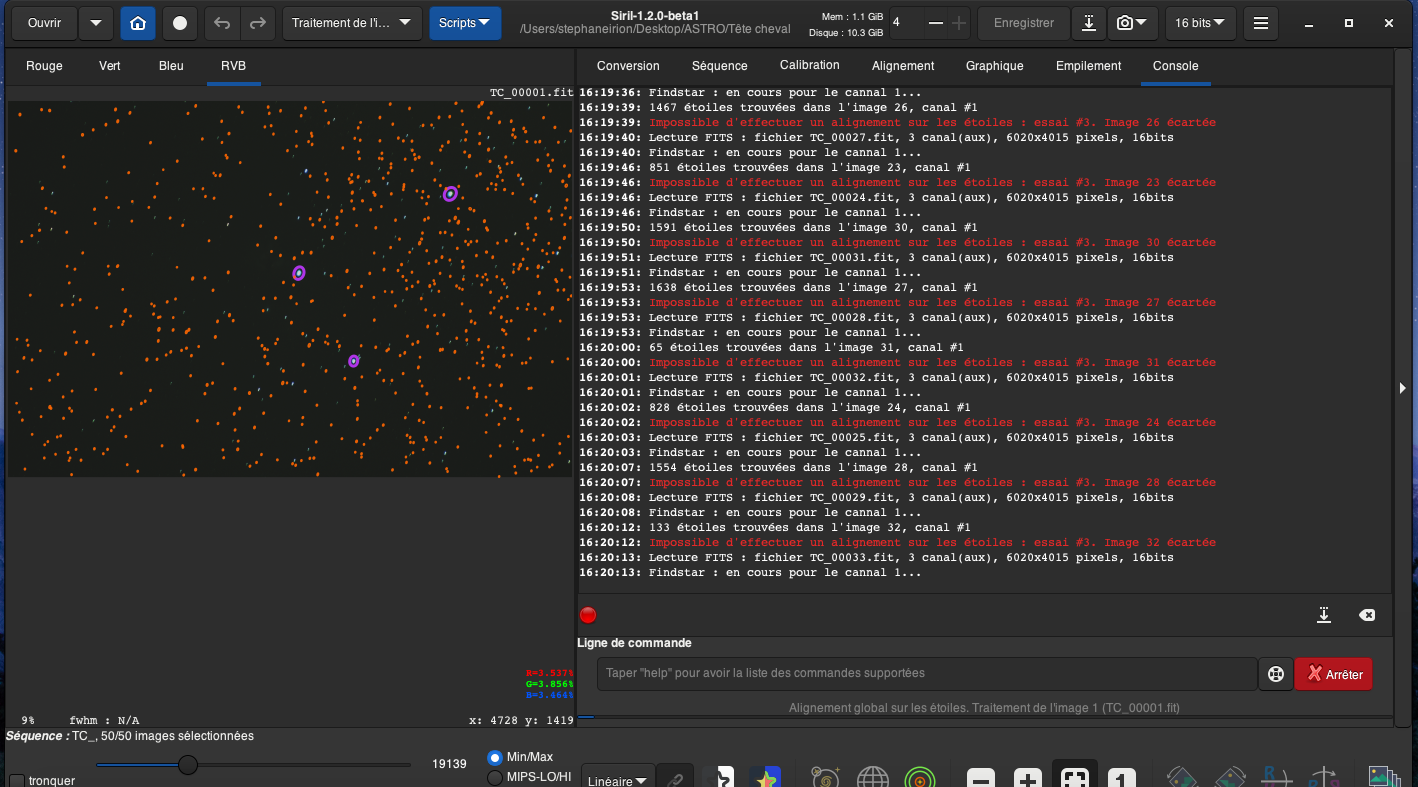This screenshot has height=787, width=1418.
Task: Zoom out with the minus icon
Action: (x=981, y=779)
